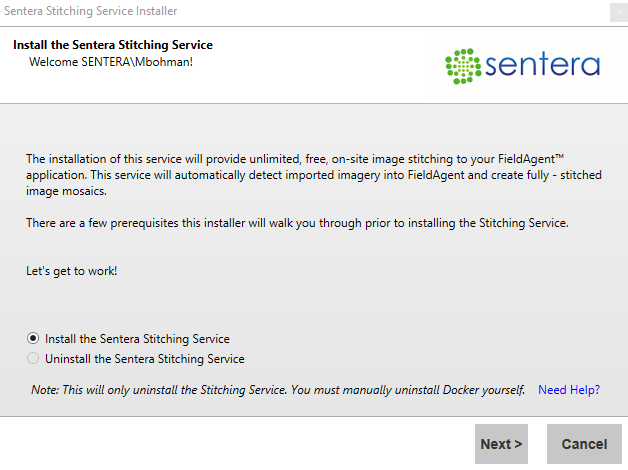The height and width of the screenshot is (470, 628).
Task: Choose the Uninstall the Sentera Stitching Service radio
Action: pyautogui.click(x=33, y=359)
